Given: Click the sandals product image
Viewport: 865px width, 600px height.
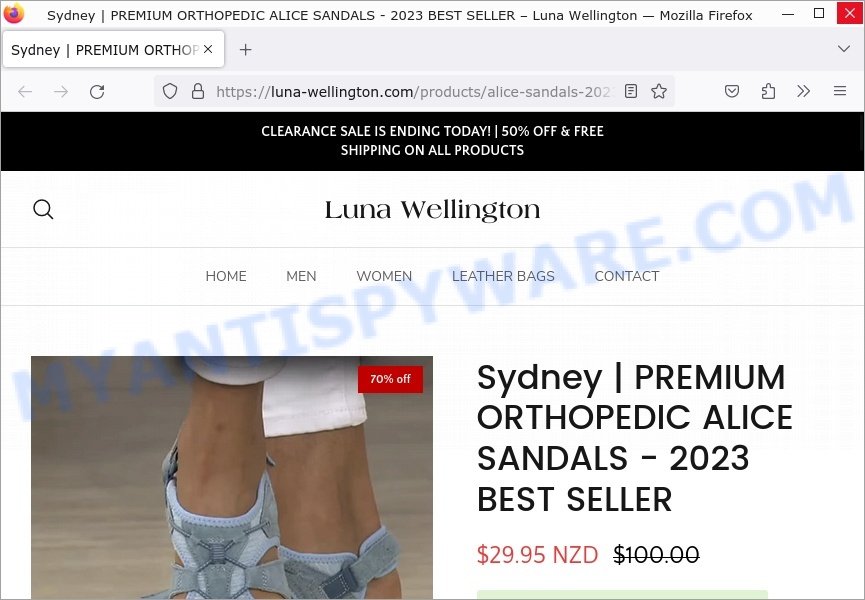Looking at the screenshot, I should [x=232, y=478].
